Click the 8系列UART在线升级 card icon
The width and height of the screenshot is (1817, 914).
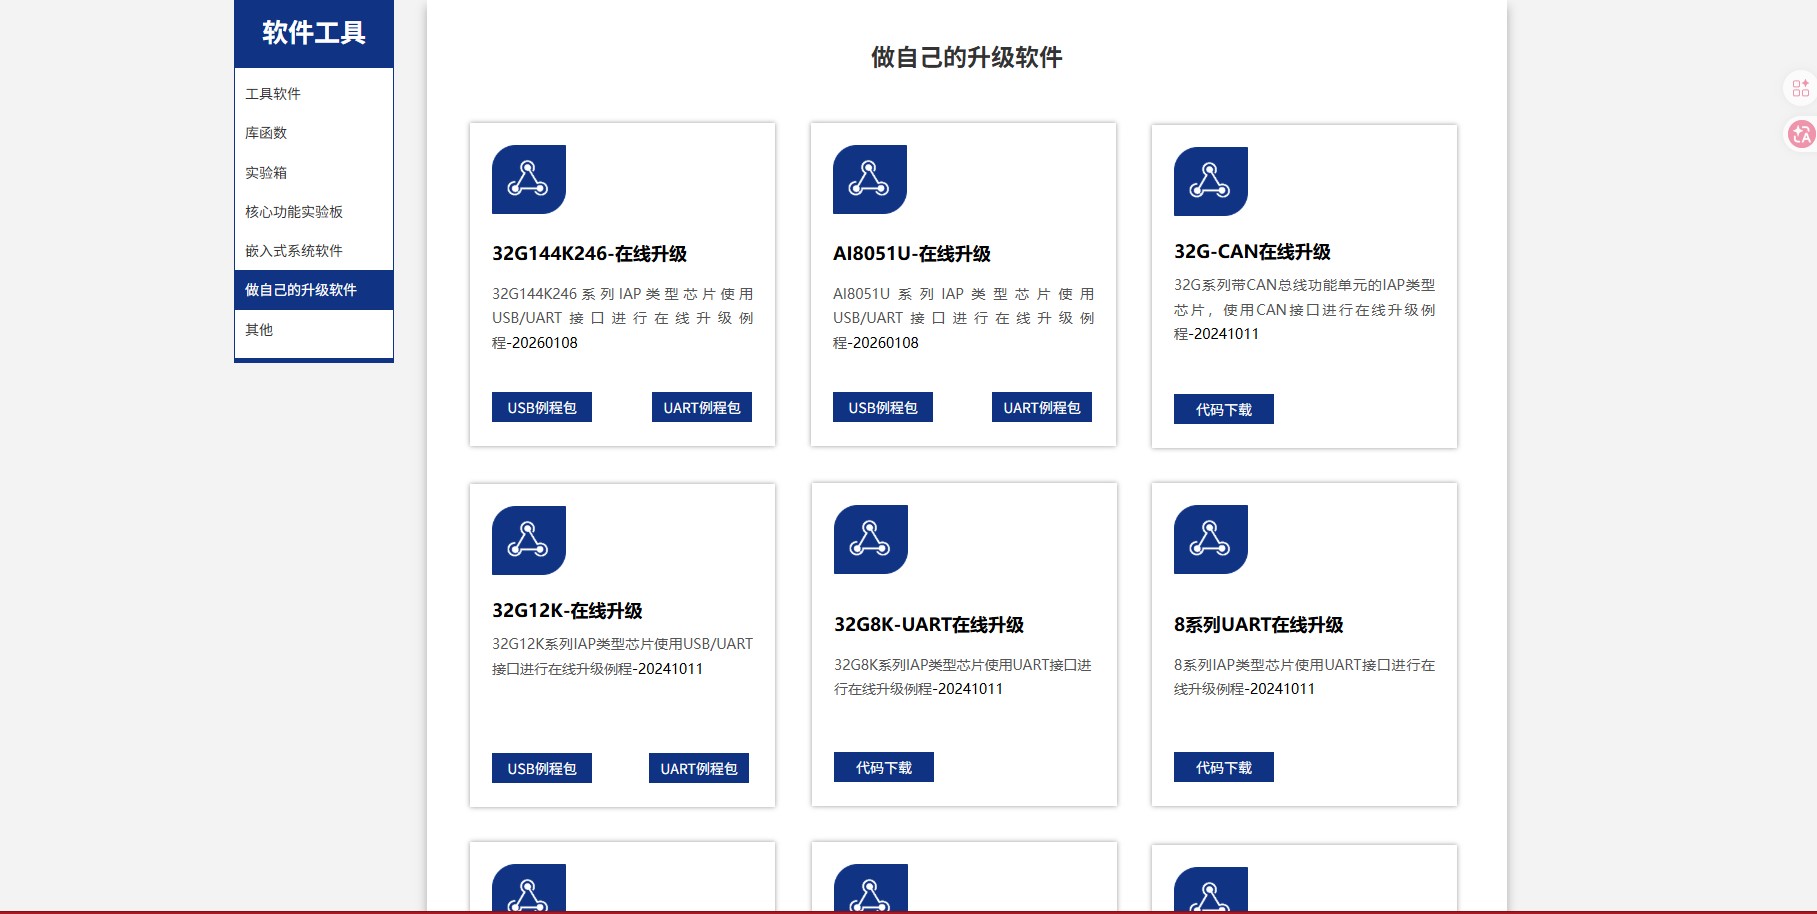[x=1211, y=539]
